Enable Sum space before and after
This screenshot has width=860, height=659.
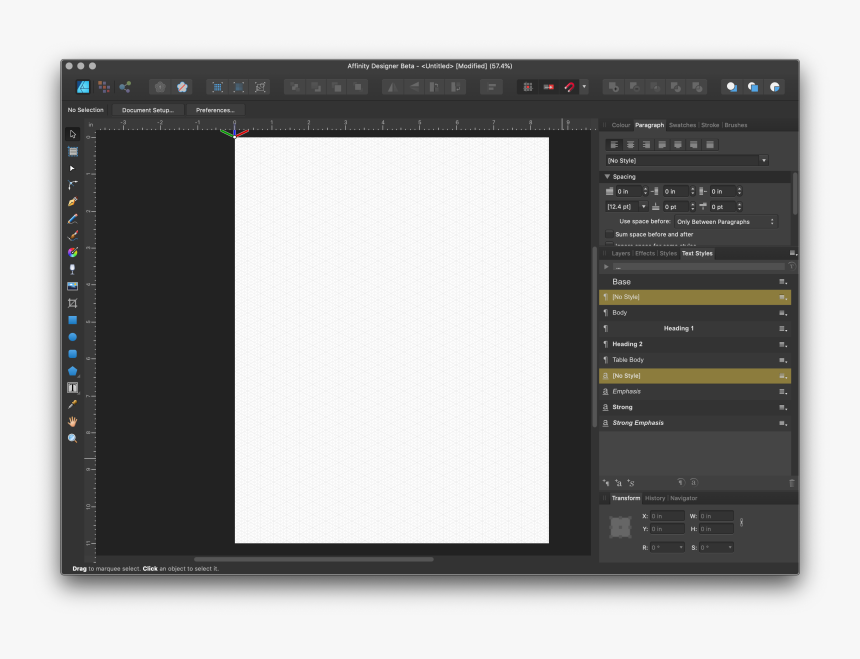[610, 234]
